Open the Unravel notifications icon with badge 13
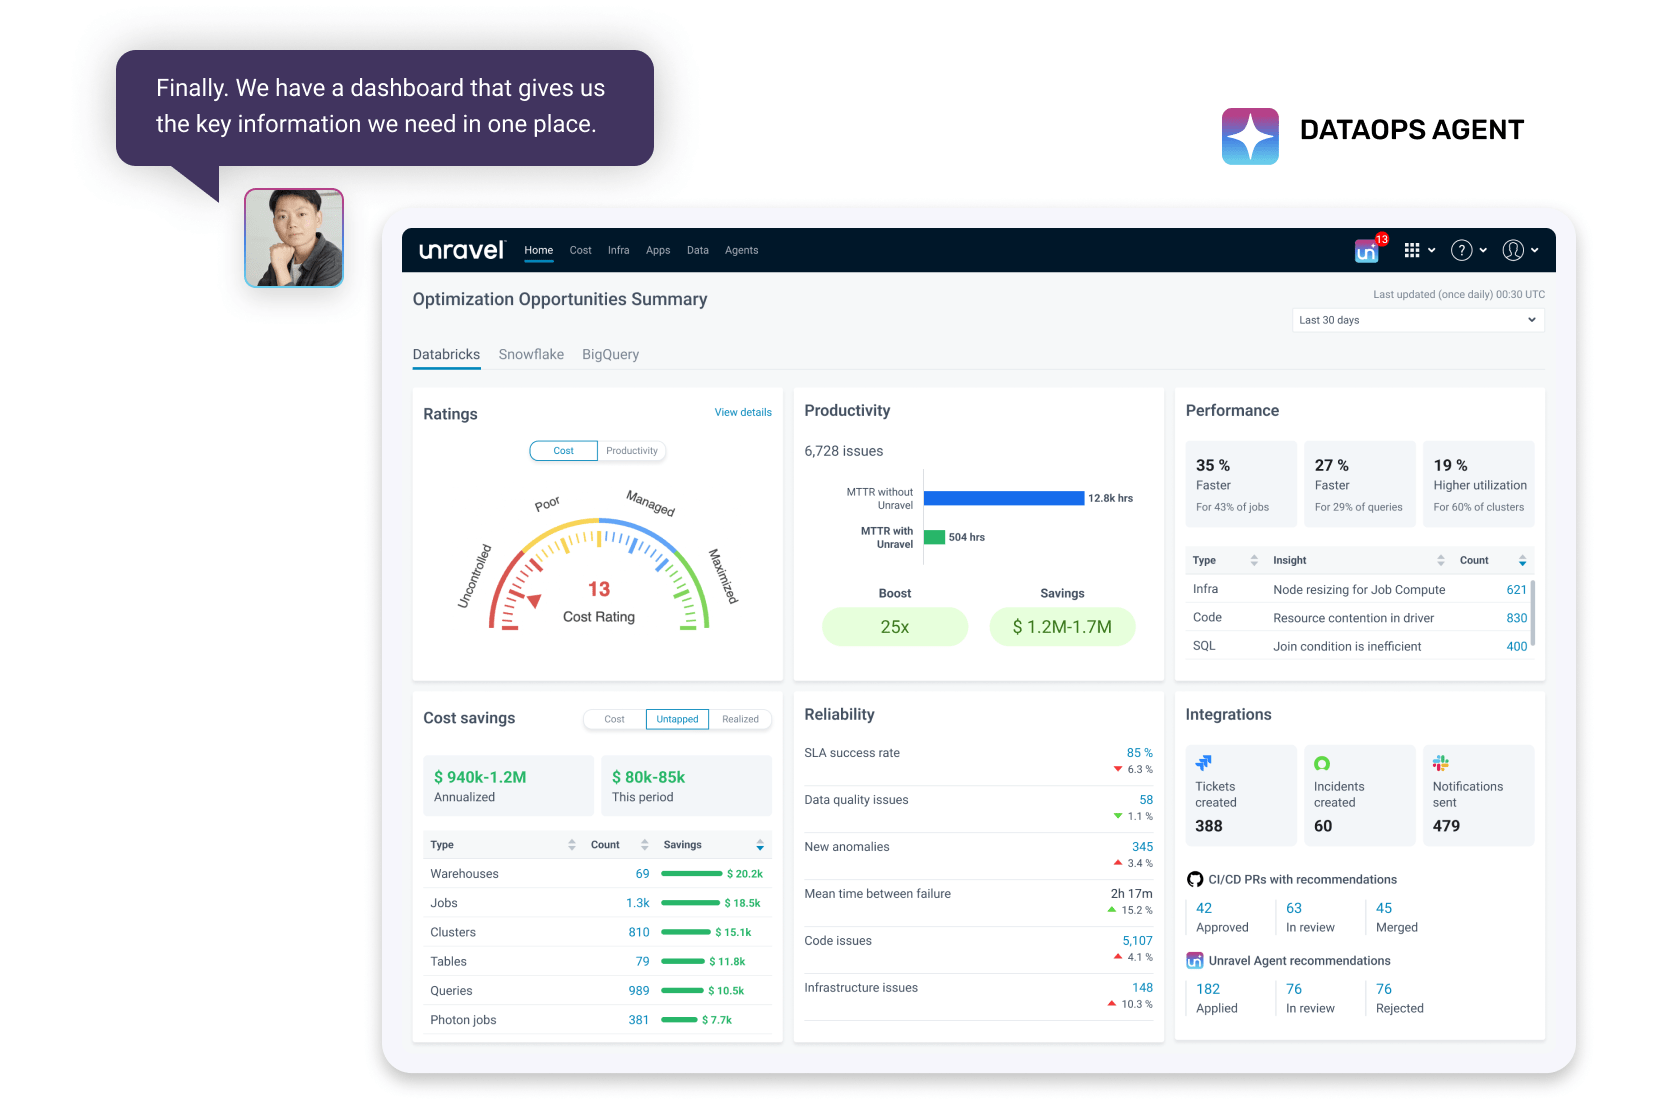The width and height of the screenshot is (1662, 1102). 1367,251
